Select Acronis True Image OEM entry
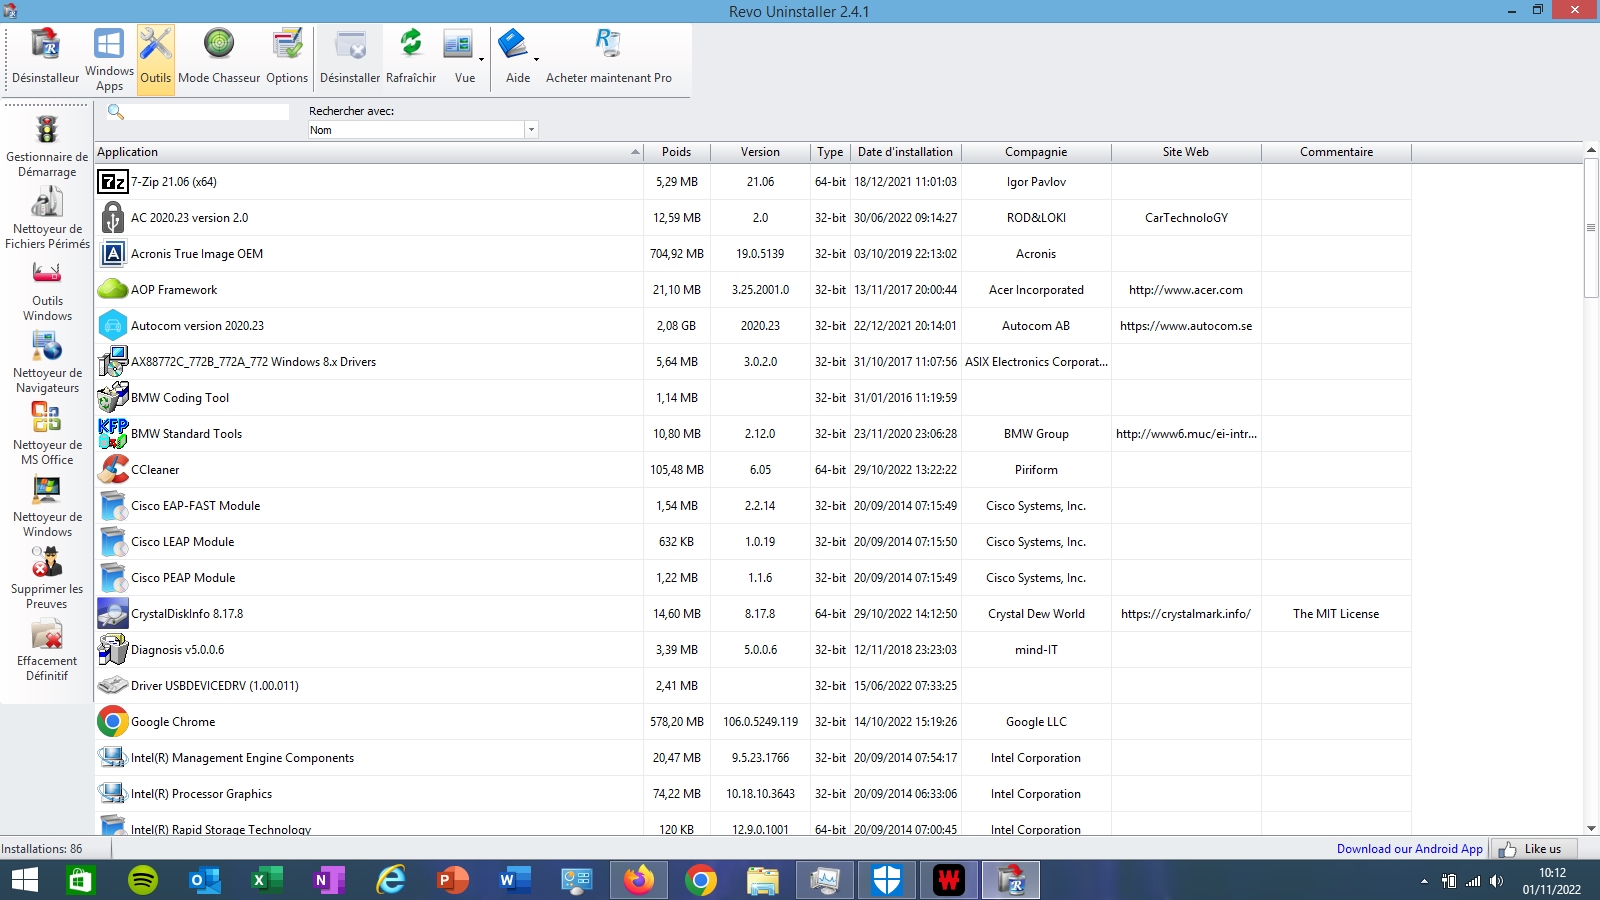Screen dimensions: 1600x900 [x=753, y=254]
